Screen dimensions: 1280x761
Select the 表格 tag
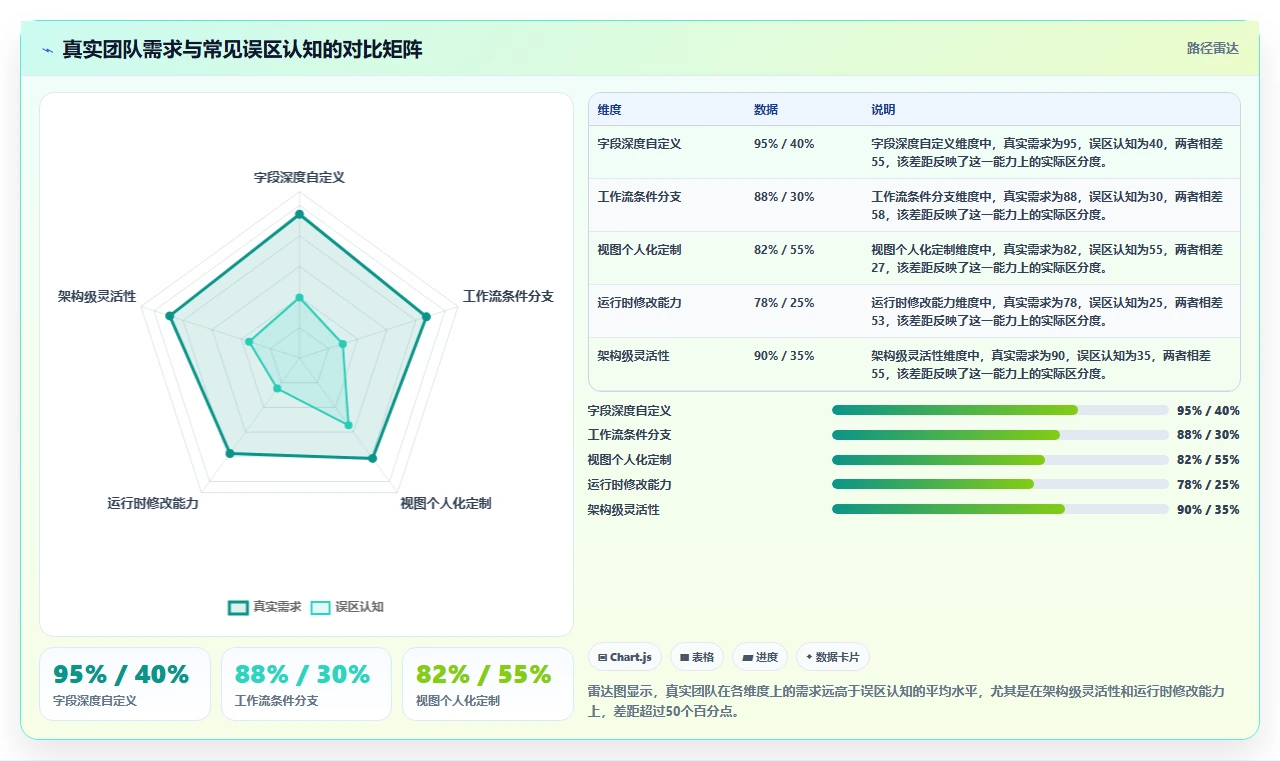(x=696, y=657)
